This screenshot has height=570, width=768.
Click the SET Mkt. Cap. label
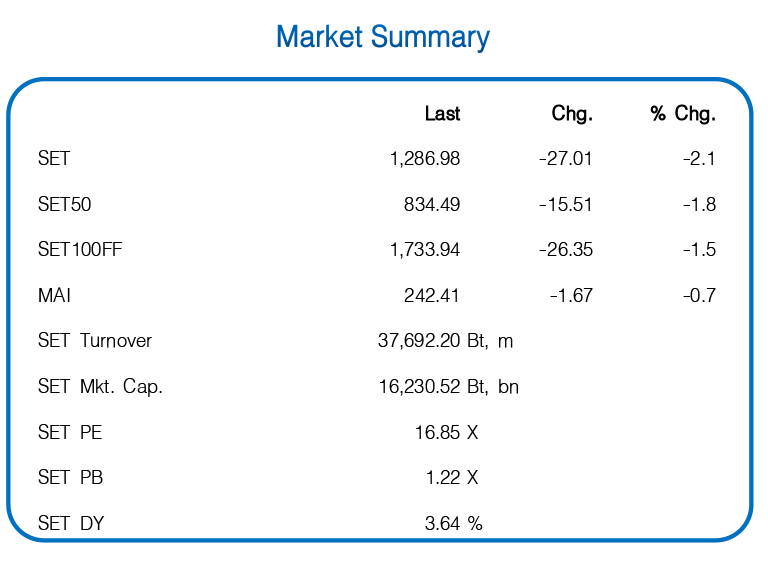pos(100,387)
